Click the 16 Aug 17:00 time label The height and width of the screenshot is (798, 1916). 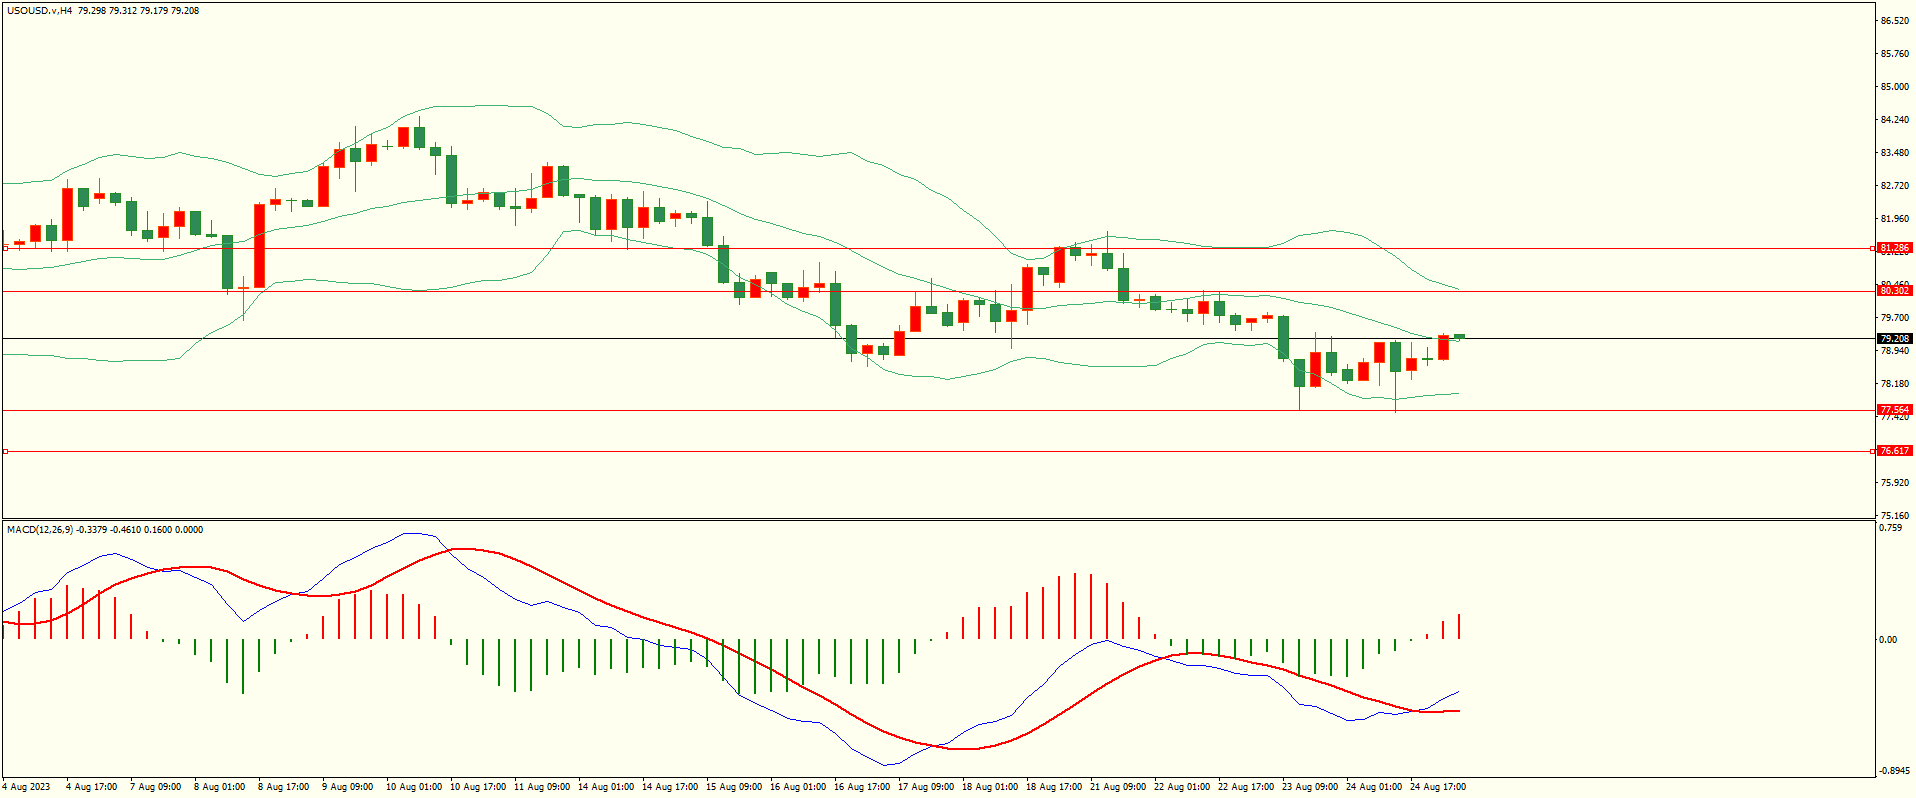tap(862, 787)
